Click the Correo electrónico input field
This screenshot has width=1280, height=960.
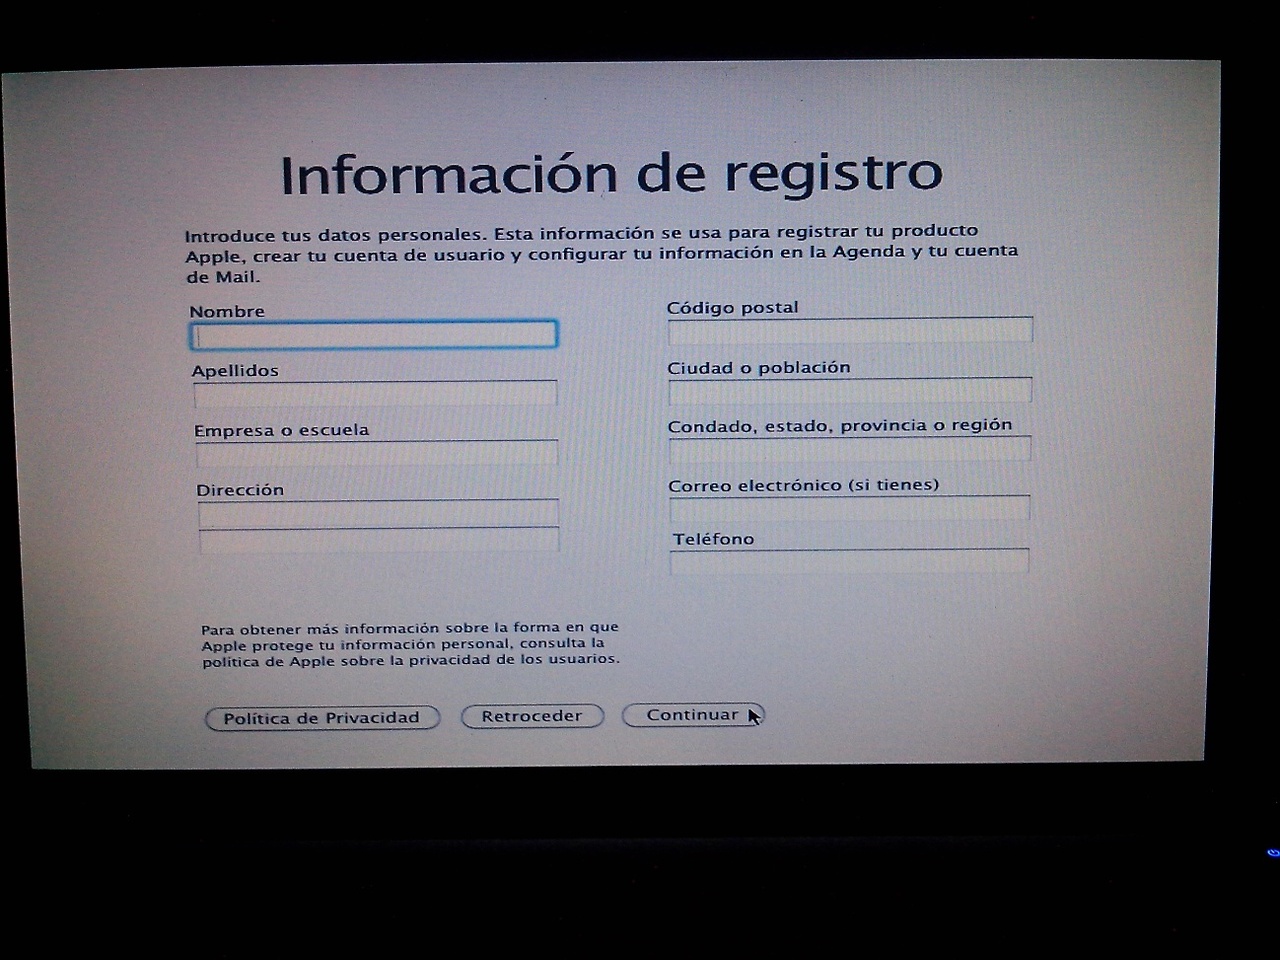(x=849, y=507)
